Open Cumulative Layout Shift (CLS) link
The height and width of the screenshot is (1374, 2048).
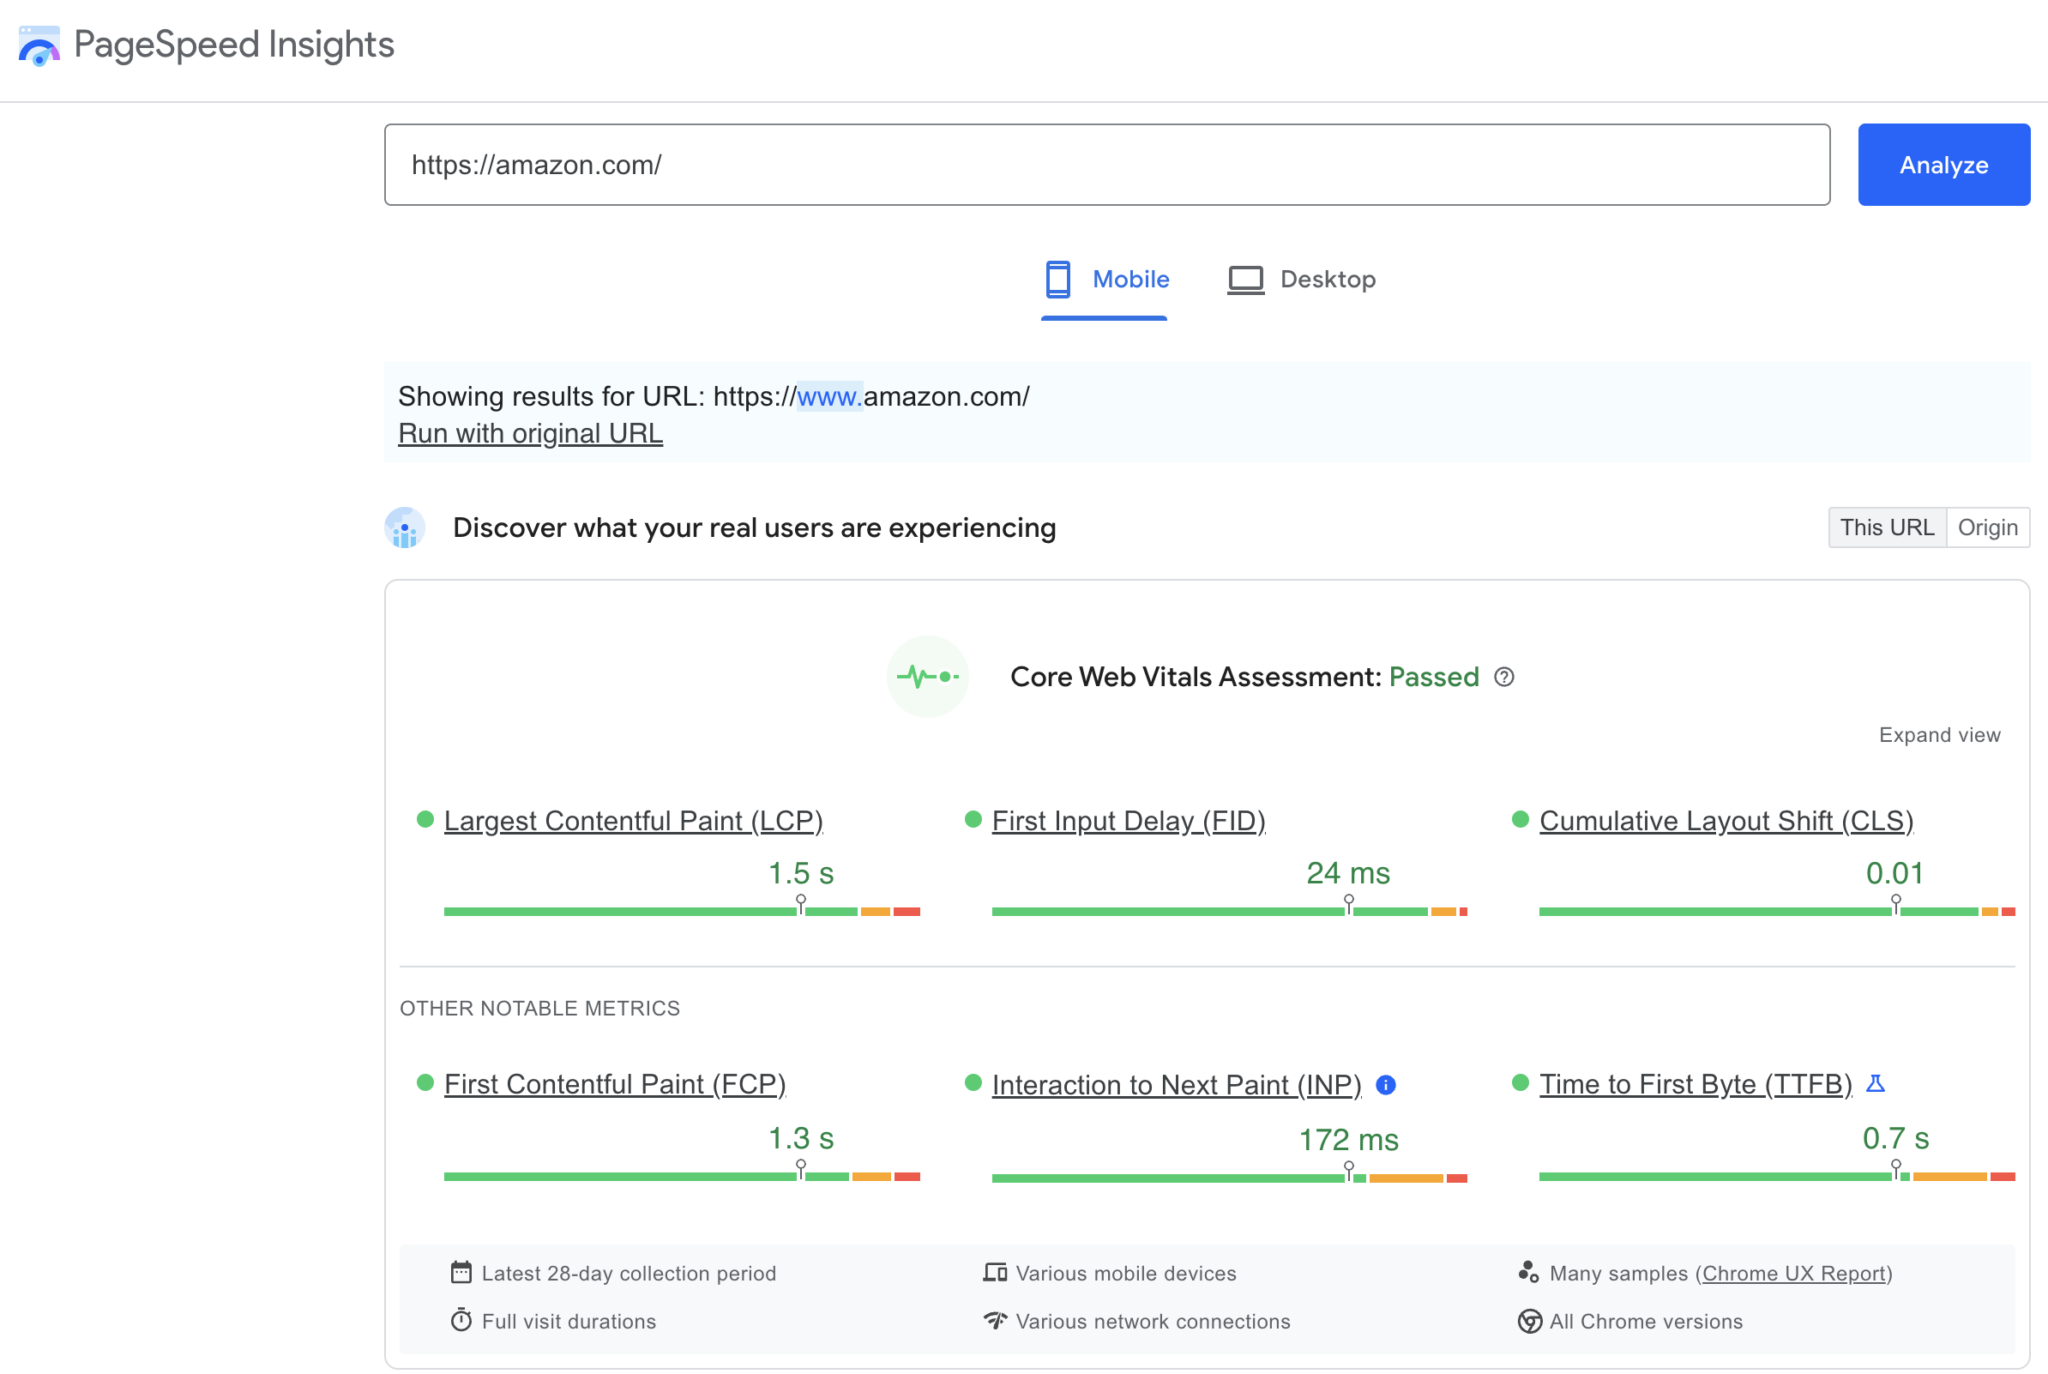(1726, 821)
